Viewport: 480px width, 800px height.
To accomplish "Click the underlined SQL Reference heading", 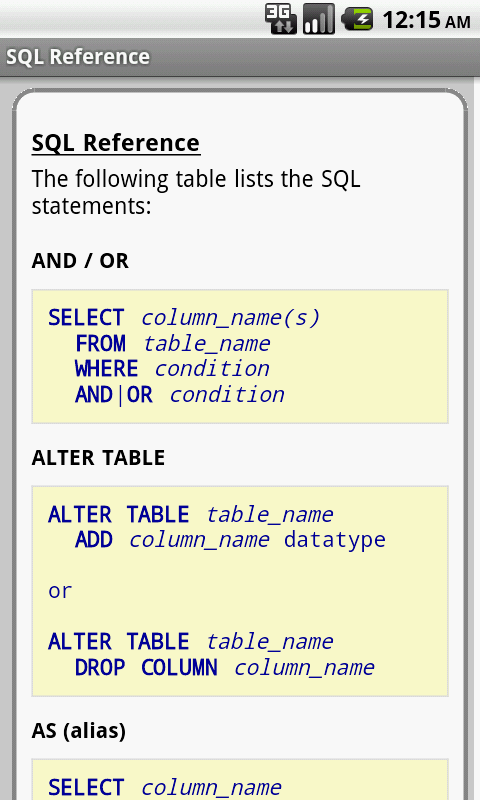I will [116, 143].
